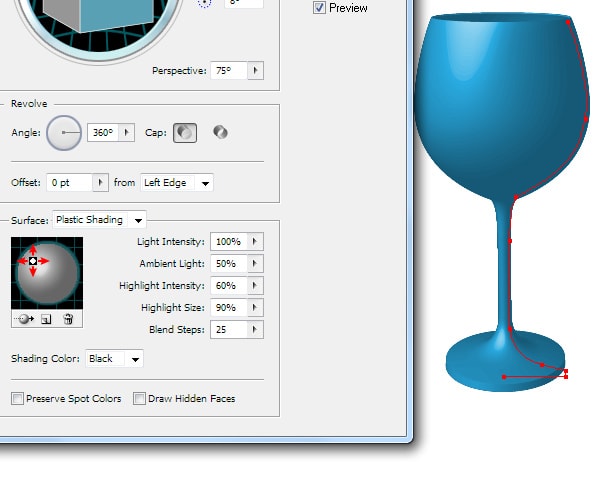
Task: Click the blue wine glass preview
Action: [501, 203]
